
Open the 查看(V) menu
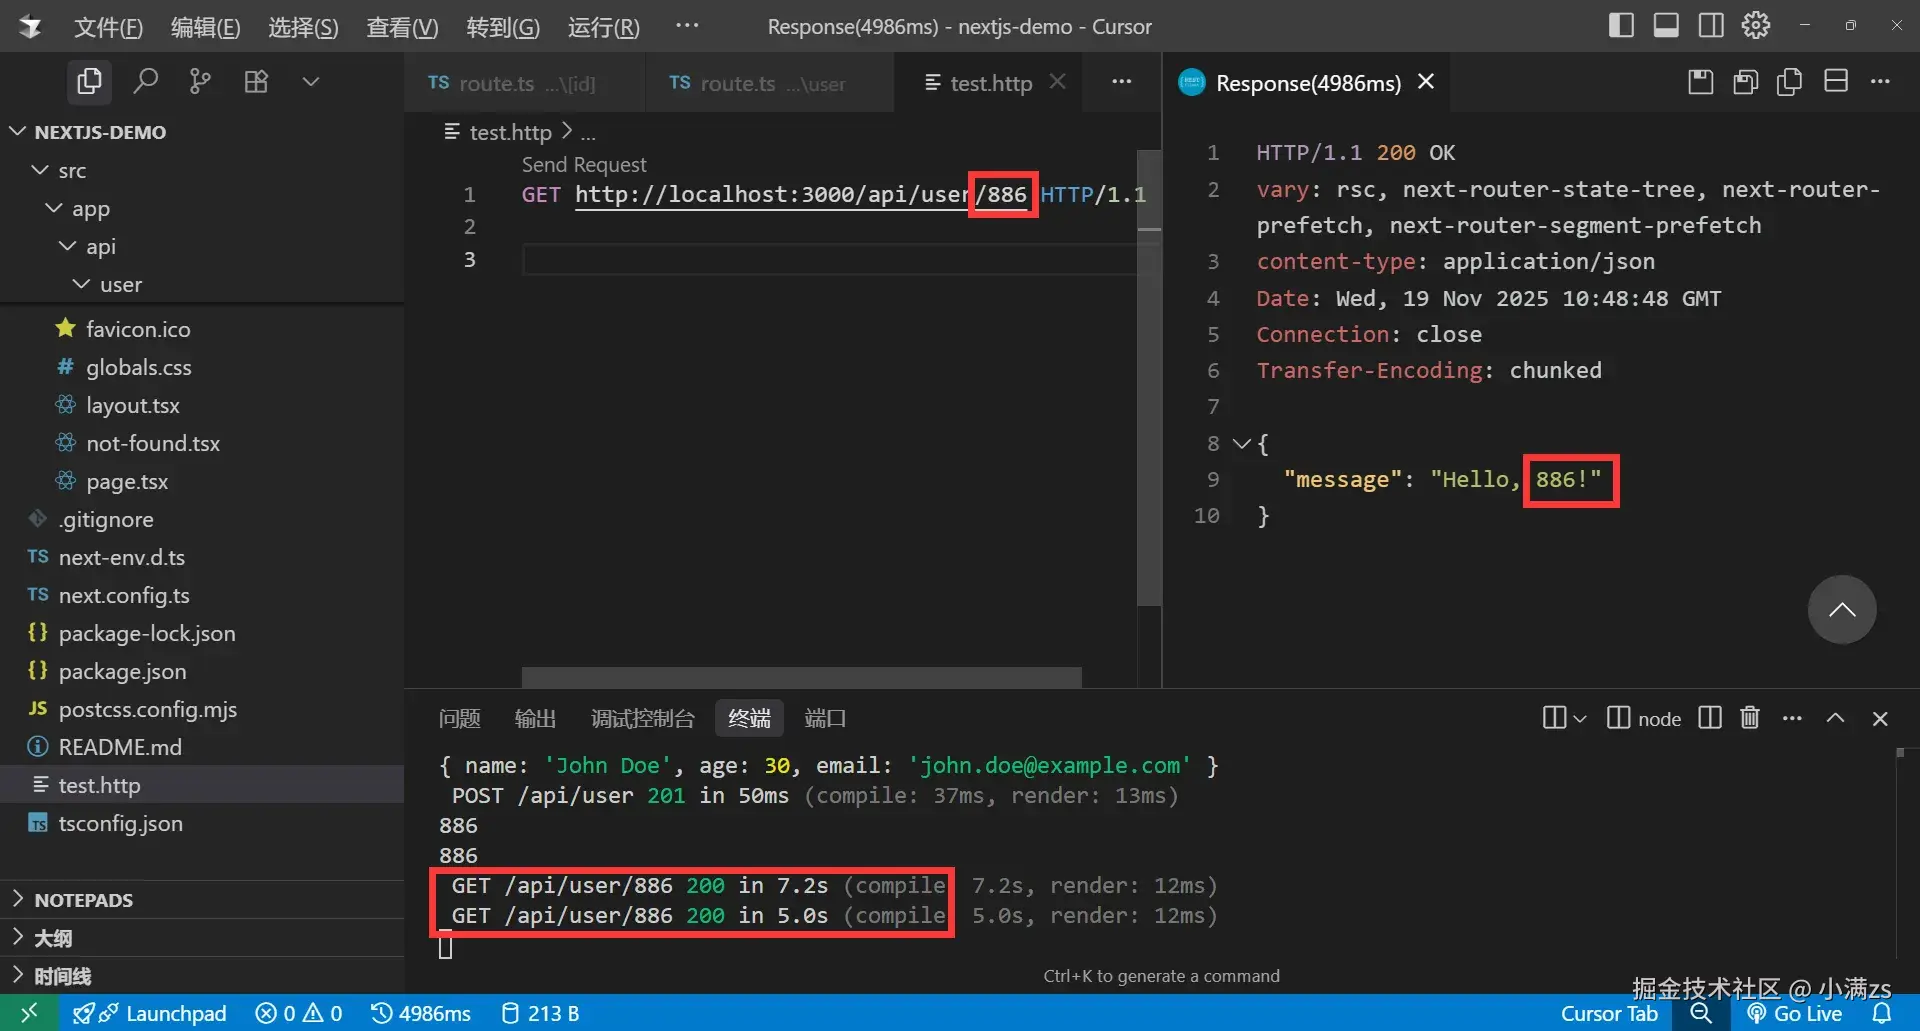pos(402,27)
